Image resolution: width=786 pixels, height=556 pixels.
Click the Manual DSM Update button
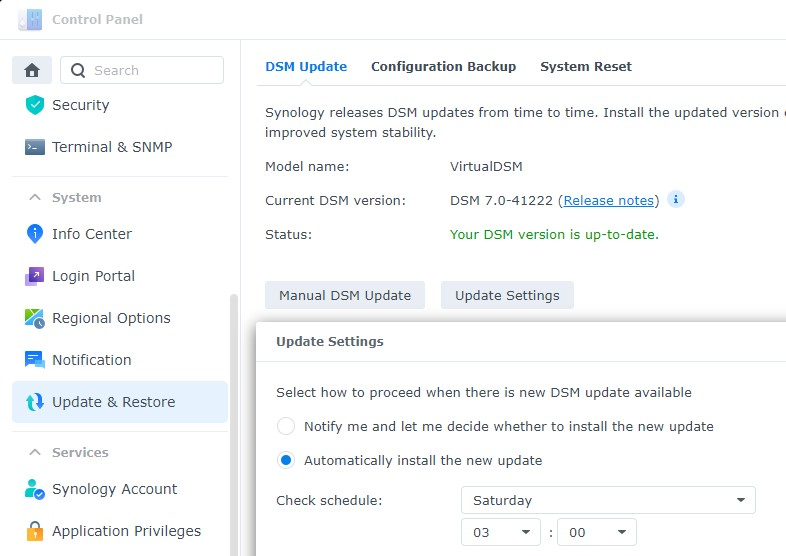coord(345,295)
